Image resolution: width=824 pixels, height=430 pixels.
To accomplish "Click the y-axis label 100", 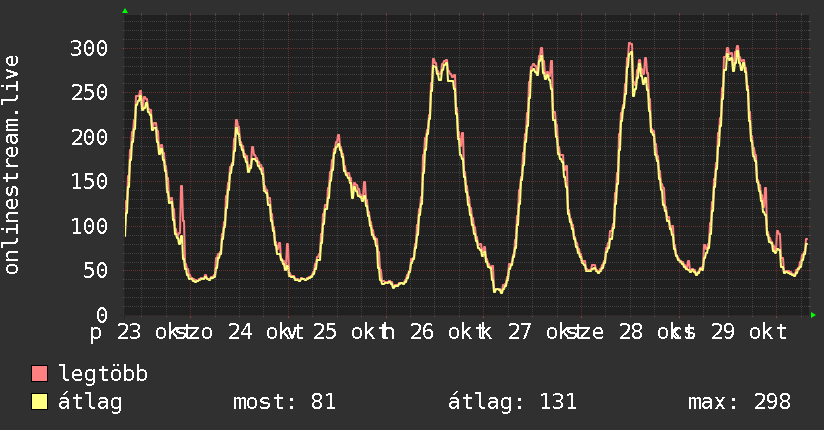I will pyautogui.click(x=89, y=226).
